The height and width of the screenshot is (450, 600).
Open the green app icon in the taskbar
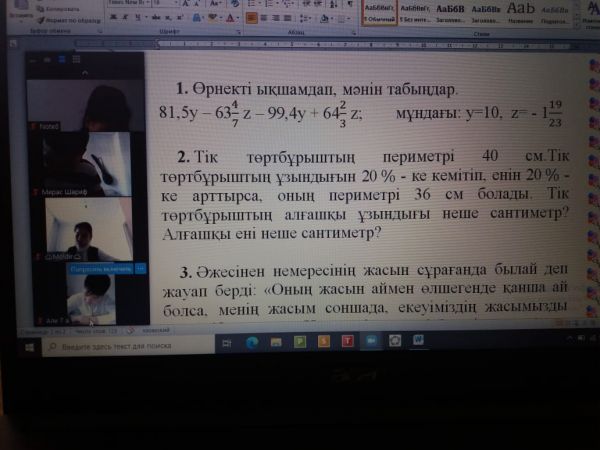point(300,341)
